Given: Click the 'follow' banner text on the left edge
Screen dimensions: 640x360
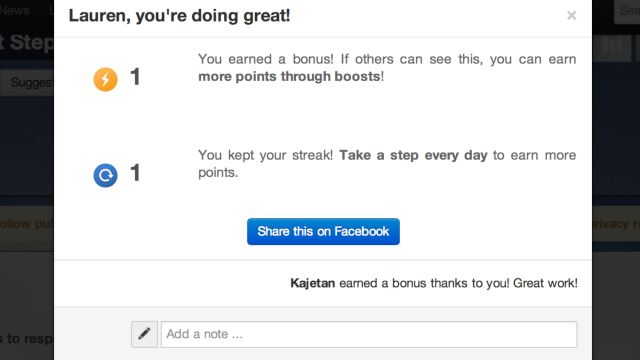Looking at the screenshot, I should pos(27,223).
